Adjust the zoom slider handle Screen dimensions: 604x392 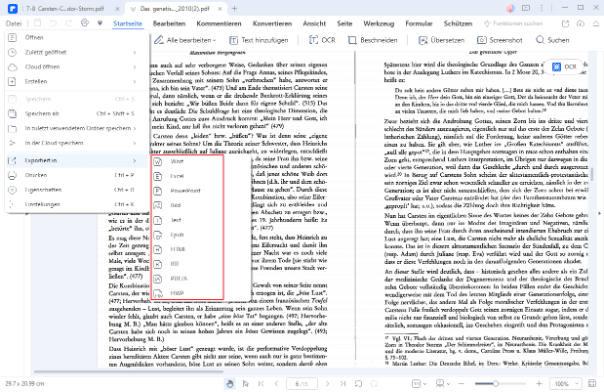pos(496,384)
